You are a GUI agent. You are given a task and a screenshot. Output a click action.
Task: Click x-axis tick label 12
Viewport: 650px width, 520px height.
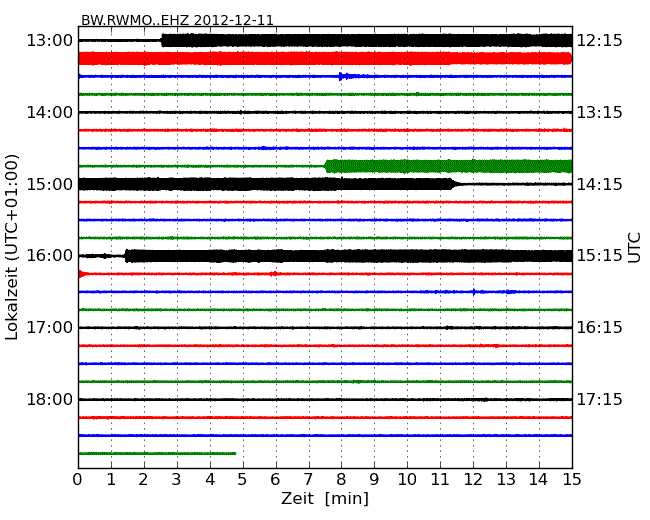[473, 480]
